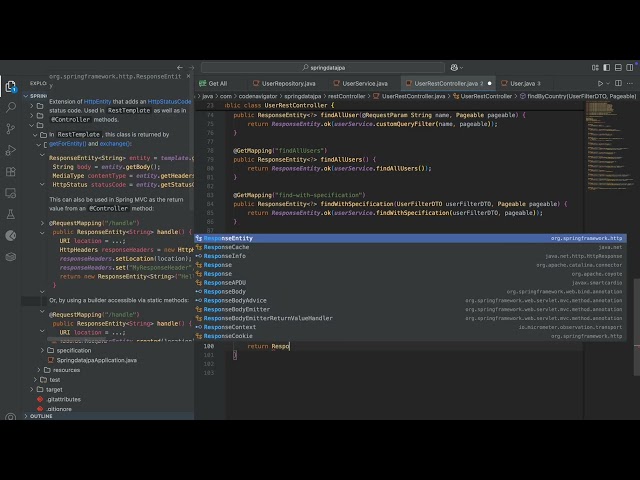Image resolution: width=640 pixels, height=480 pixels.
Task: Open run options dropdown arrow
Action: (x=608, y=83)
